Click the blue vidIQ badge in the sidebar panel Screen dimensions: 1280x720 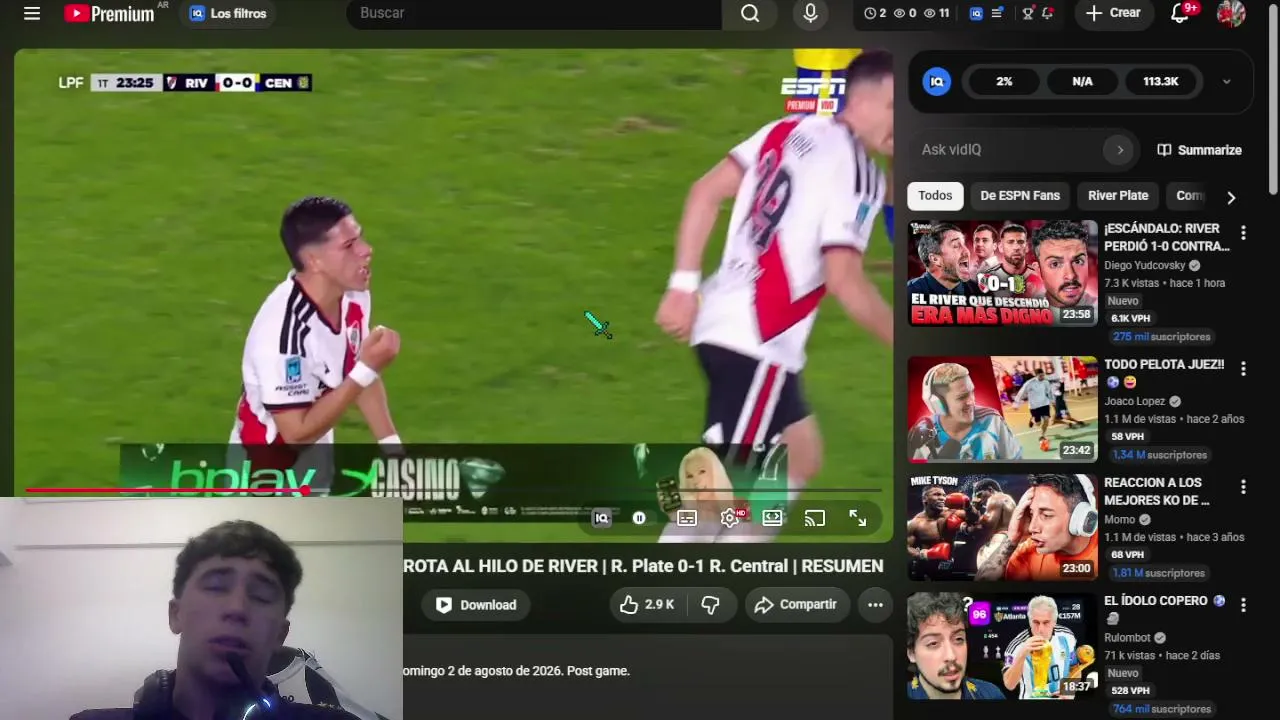click(937, 82)
